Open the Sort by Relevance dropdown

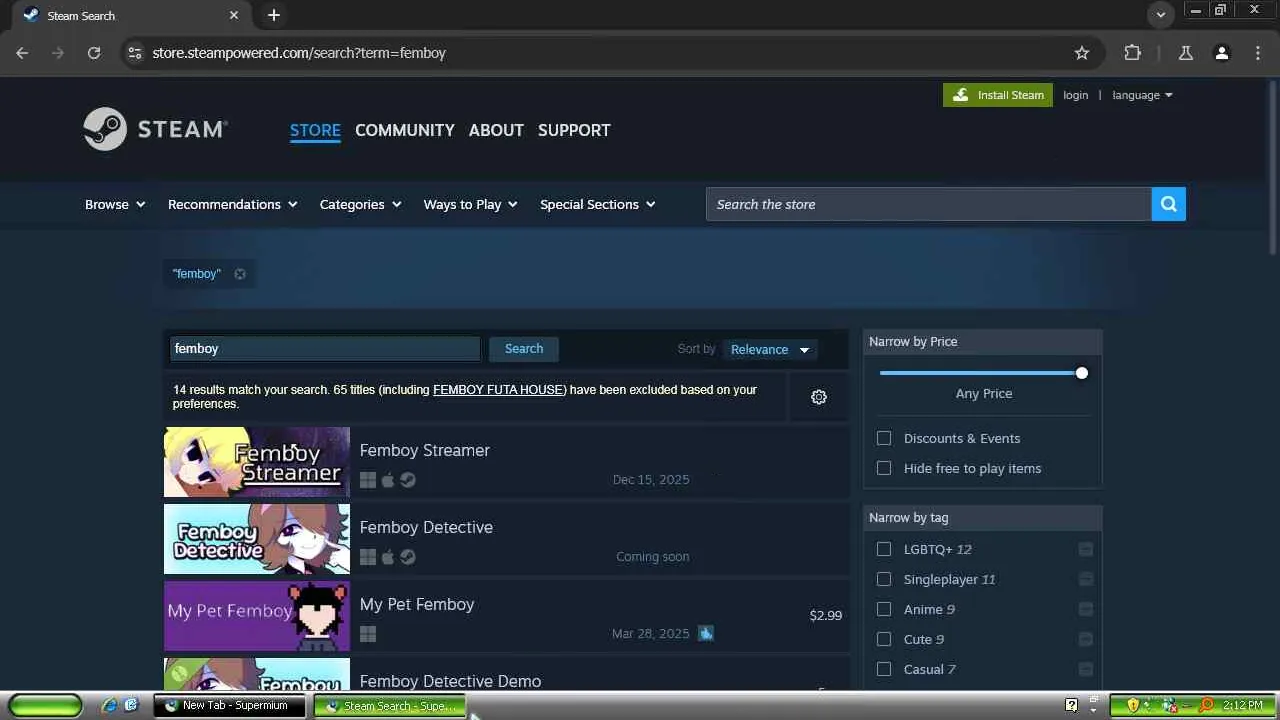(770, 349)
